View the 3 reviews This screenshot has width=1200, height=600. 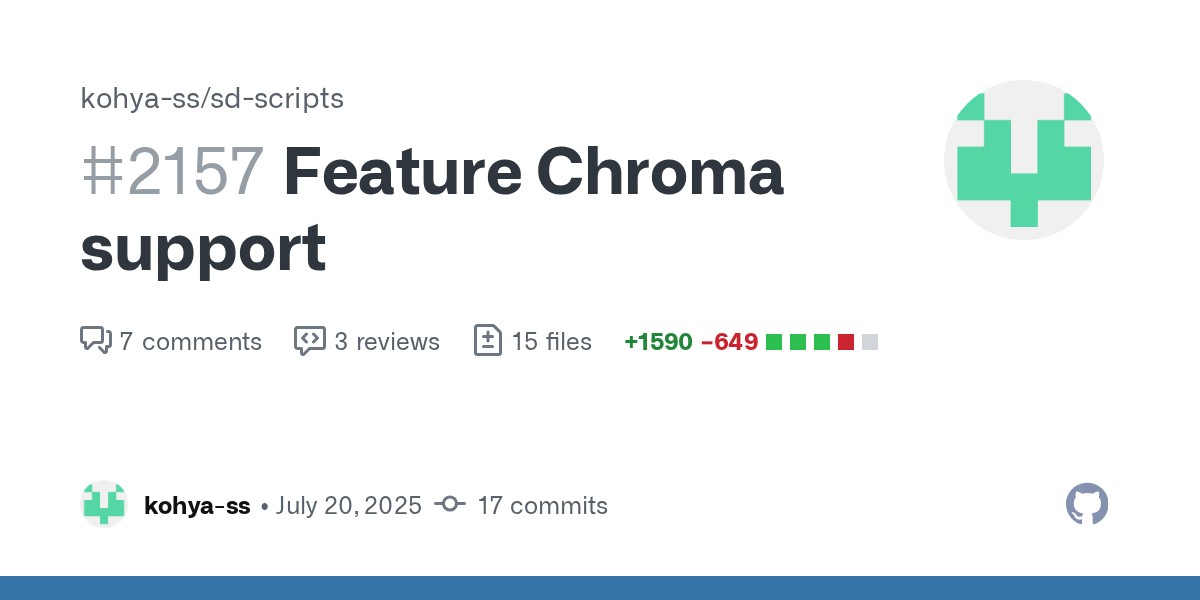pyautogui.click(x=387, y=342)
